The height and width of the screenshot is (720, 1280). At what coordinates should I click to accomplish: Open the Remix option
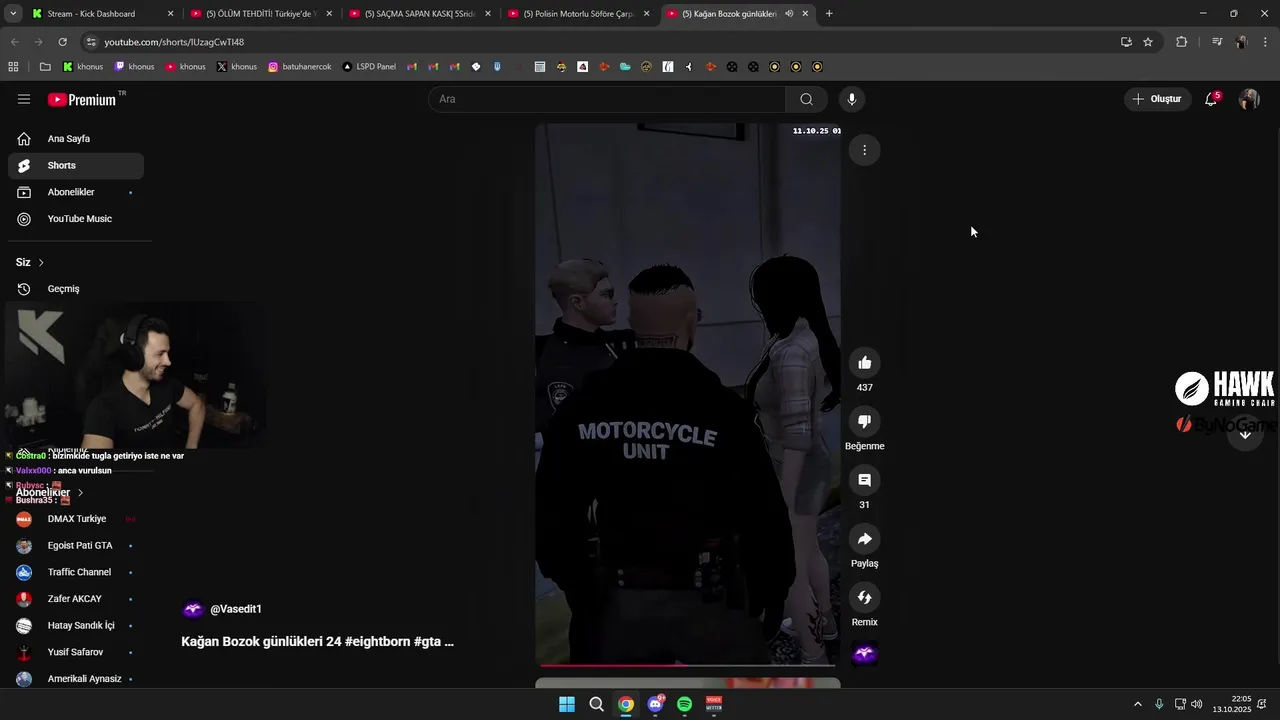click(864, 598)
